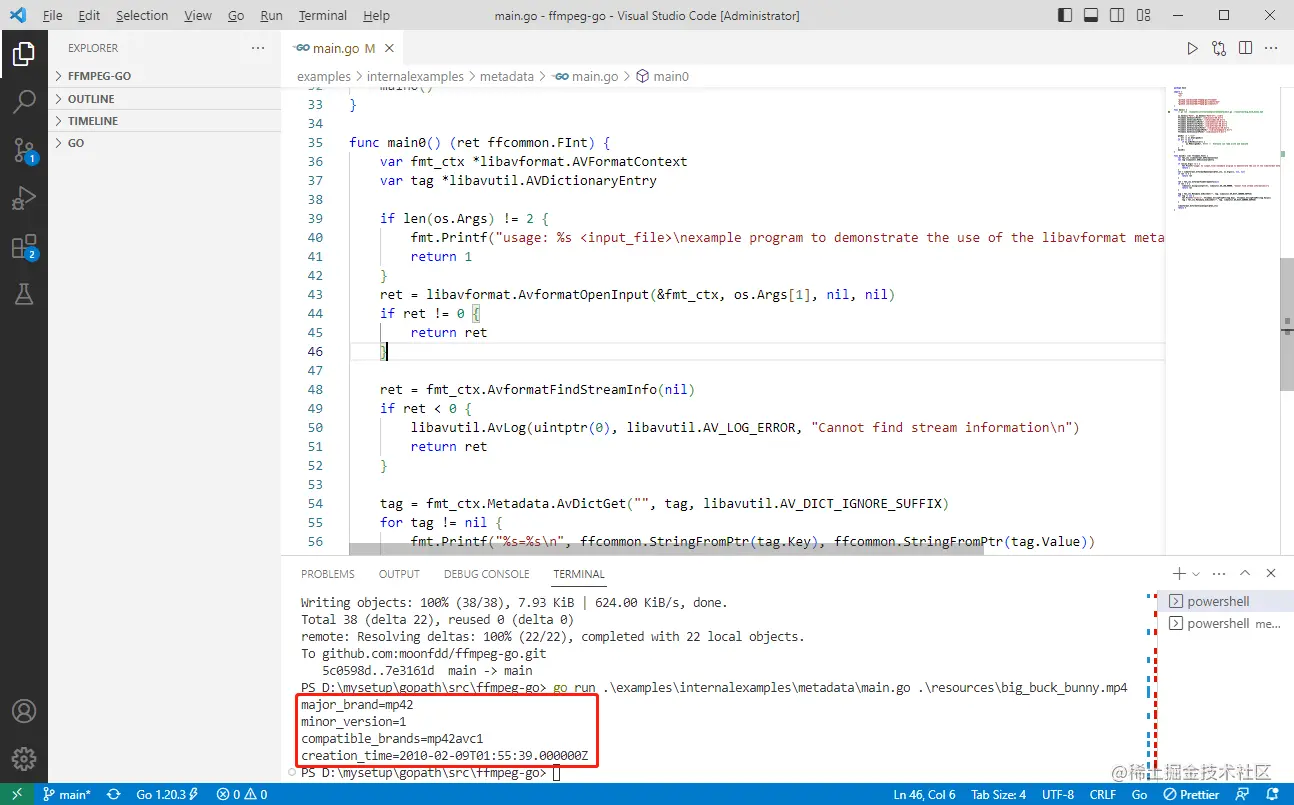The height and width of the screenshot is (805, 1294).
Task: Open the Terminal menu
Action: click(323, 16)
